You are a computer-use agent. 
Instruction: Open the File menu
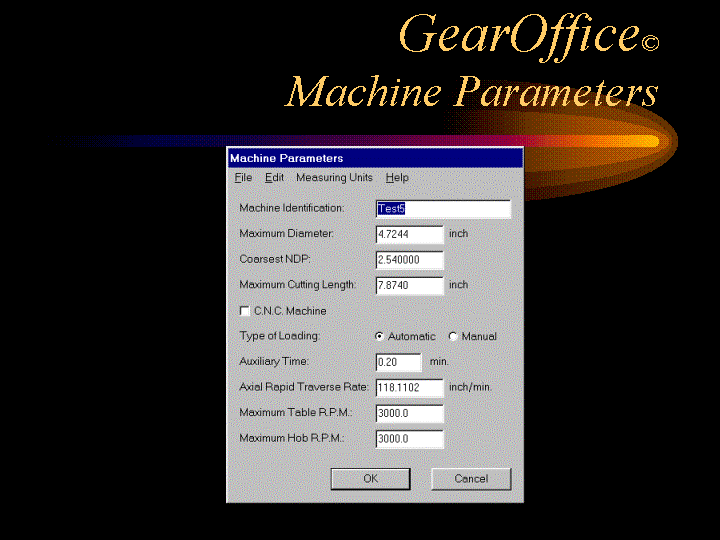point(243,178)
